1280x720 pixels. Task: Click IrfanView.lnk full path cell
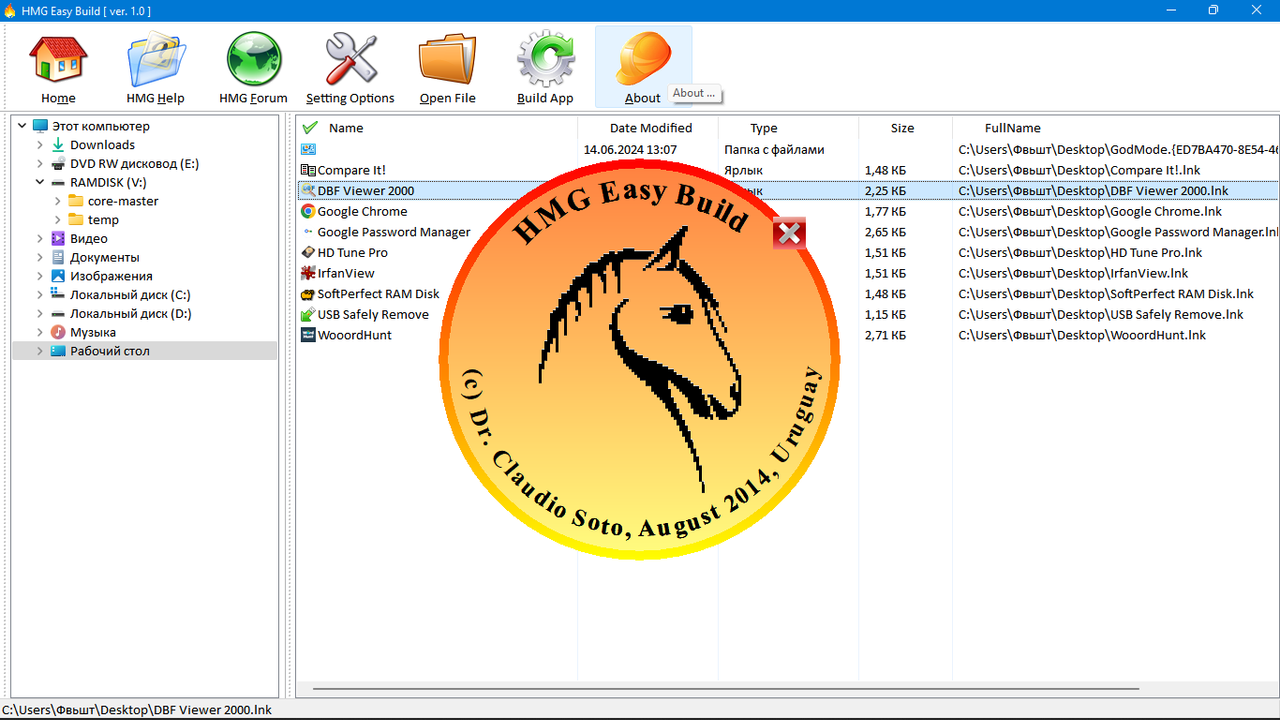(x=1073, y=273)
